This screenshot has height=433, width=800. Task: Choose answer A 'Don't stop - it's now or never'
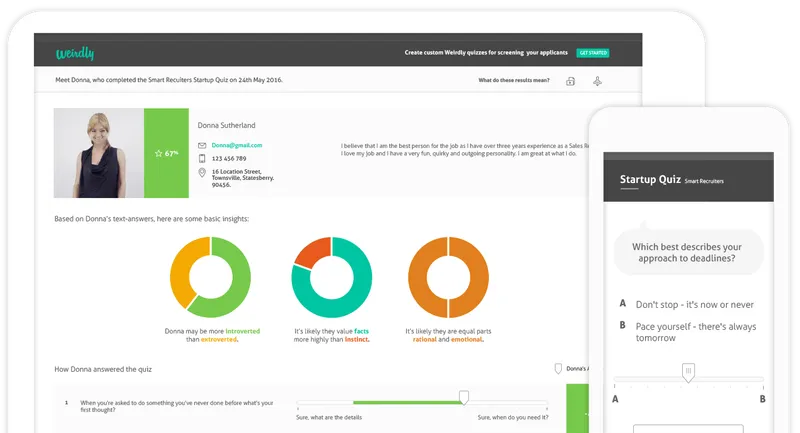pos(694,305)
